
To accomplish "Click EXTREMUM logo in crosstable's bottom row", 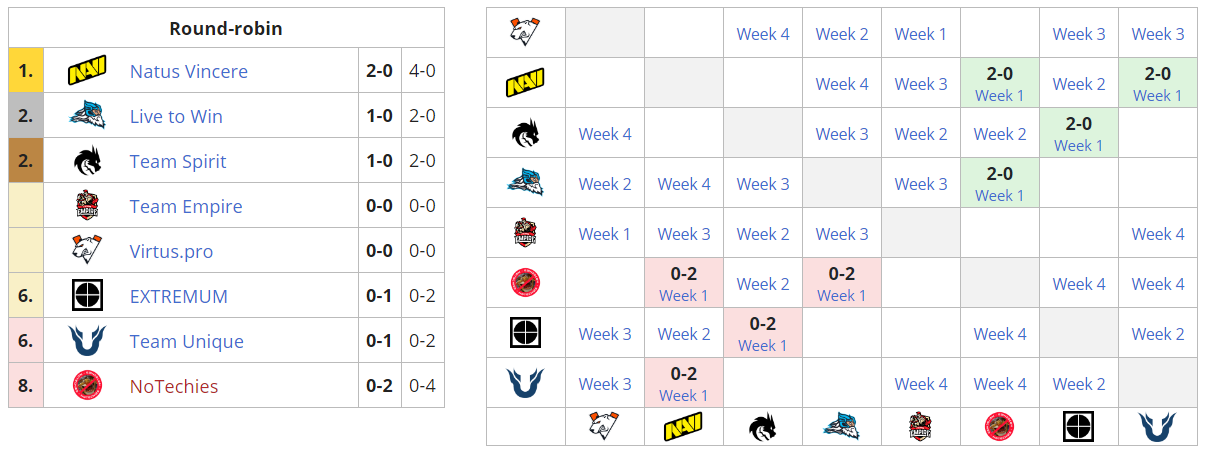I will click(x=1078, y=427).
